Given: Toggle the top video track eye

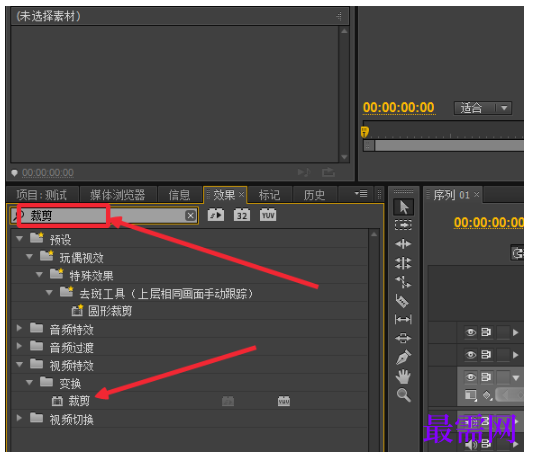Looking at the screenshot, I should (x=471, y=332).
